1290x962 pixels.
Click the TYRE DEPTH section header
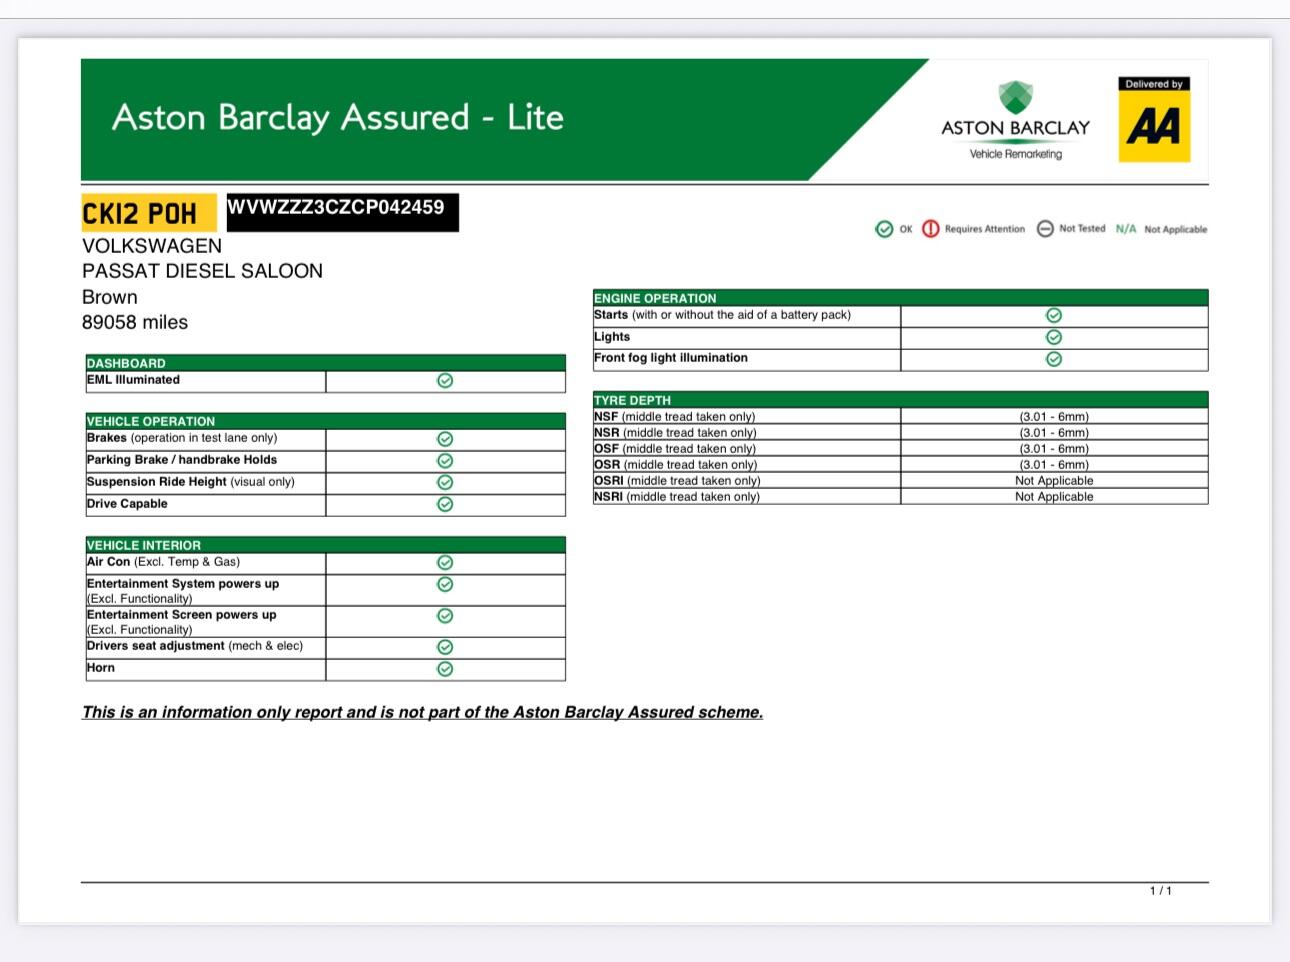pos(632,400)
